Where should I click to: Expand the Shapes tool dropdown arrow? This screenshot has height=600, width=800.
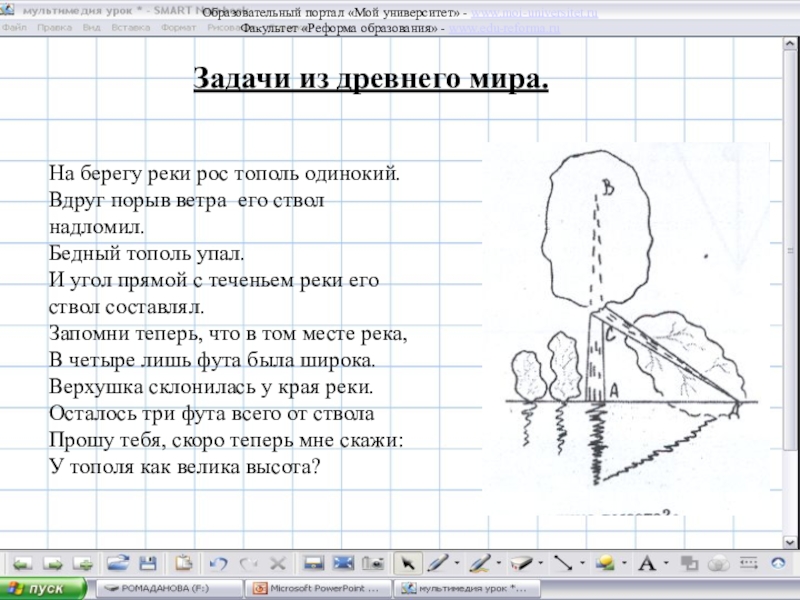pos(623,563)
